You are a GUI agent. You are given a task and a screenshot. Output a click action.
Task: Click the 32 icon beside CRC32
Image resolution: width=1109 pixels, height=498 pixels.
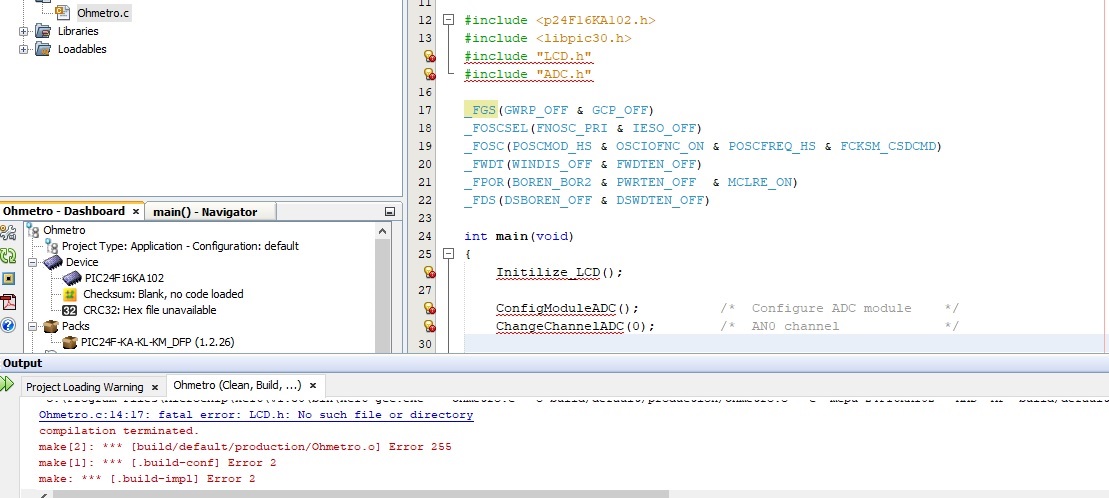tap(70, 311)
